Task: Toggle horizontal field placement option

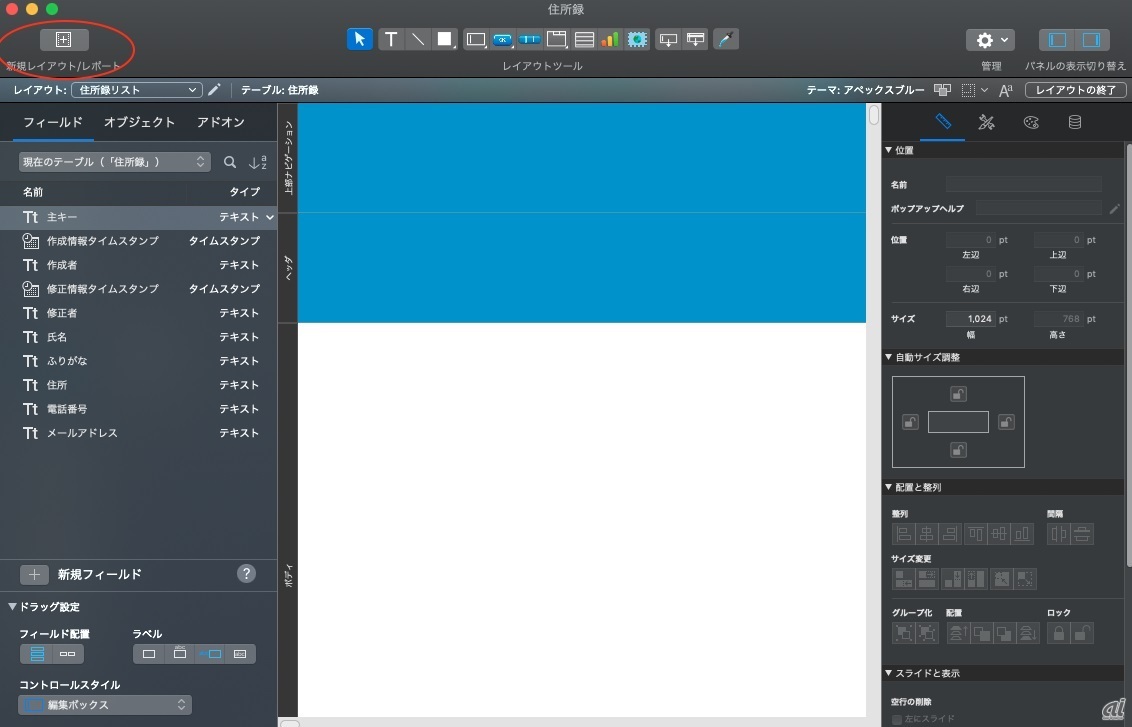Action: [x=68, y=654]
